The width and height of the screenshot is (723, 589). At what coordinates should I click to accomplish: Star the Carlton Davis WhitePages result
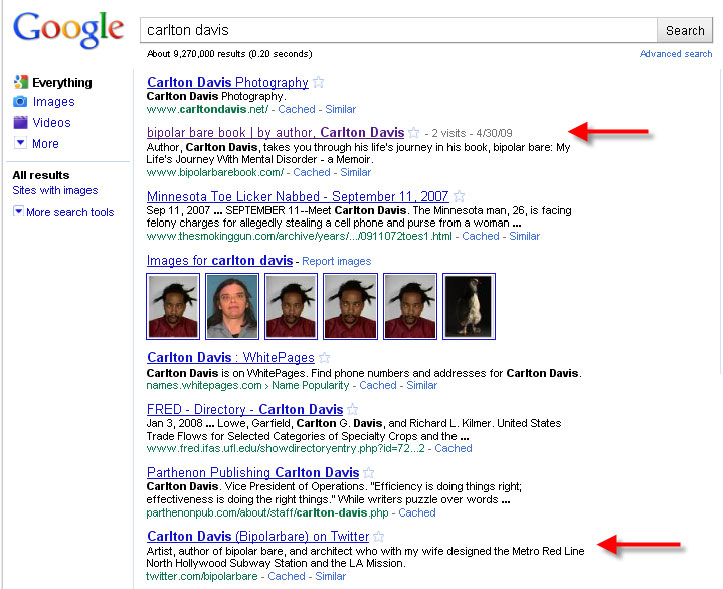point(325,357)
